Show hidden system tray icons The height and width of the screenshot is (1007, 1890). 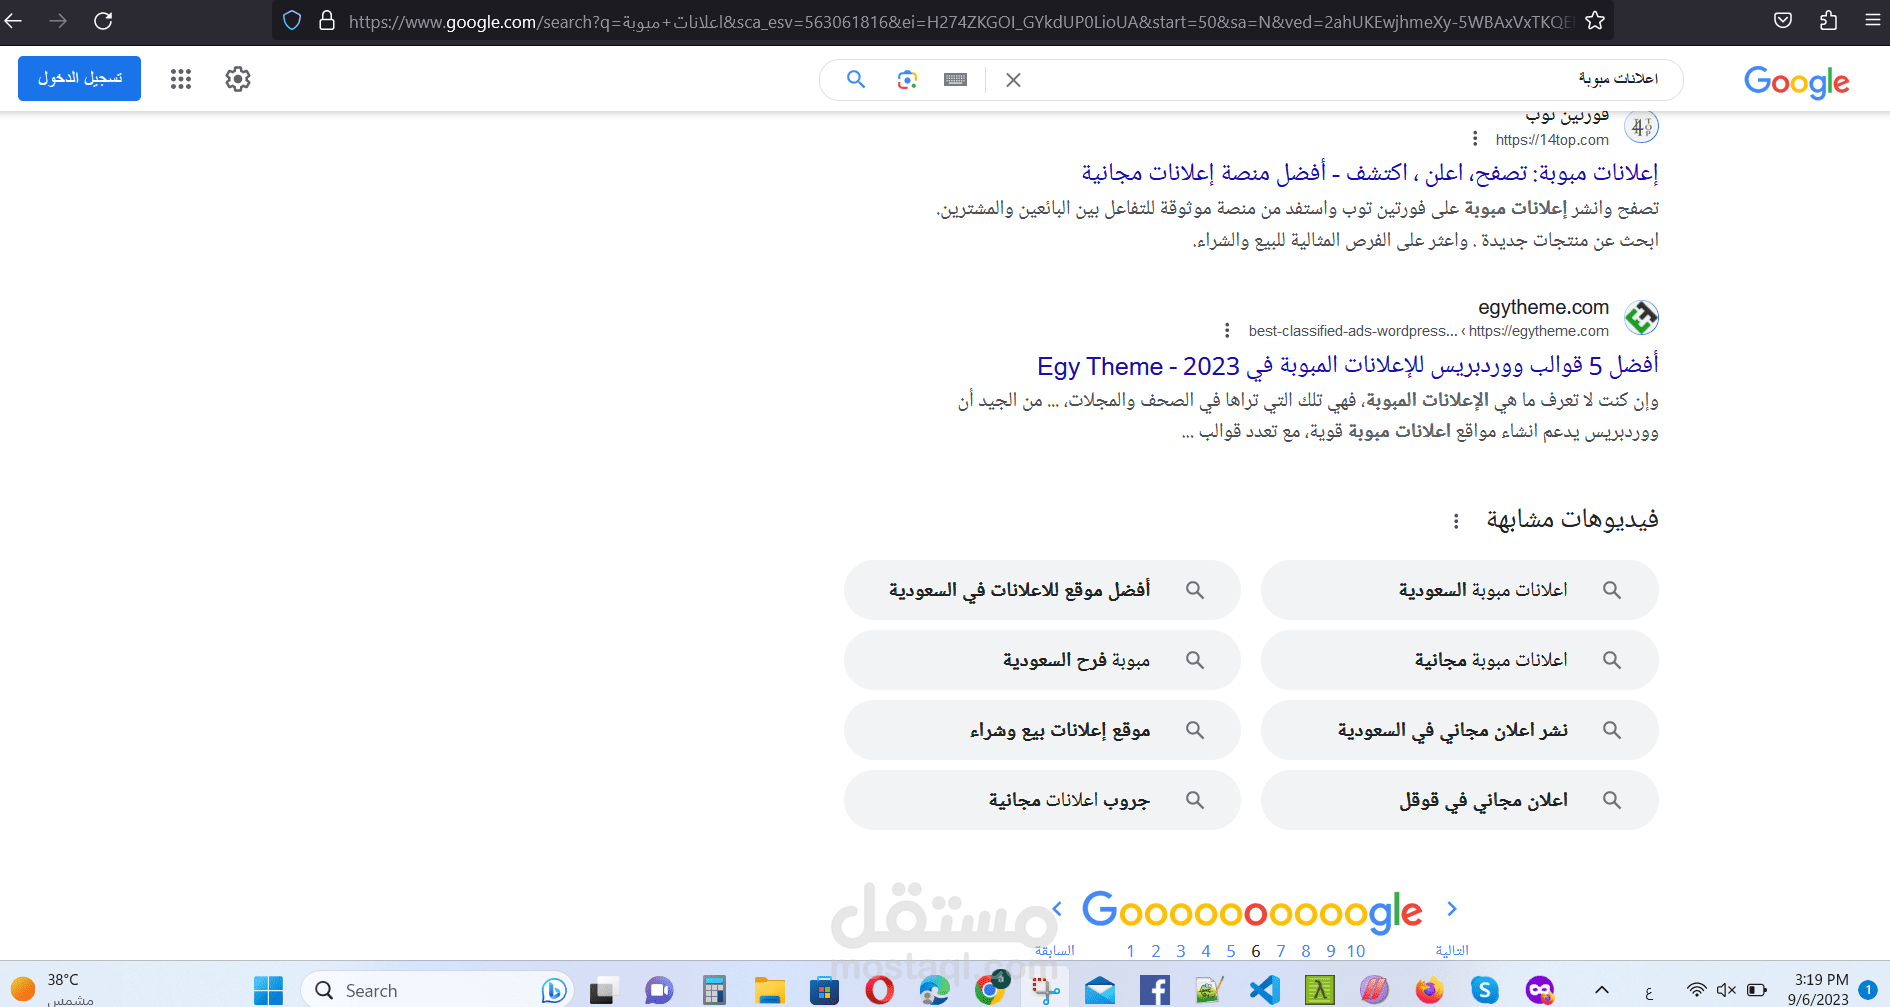coord(1602,990)
